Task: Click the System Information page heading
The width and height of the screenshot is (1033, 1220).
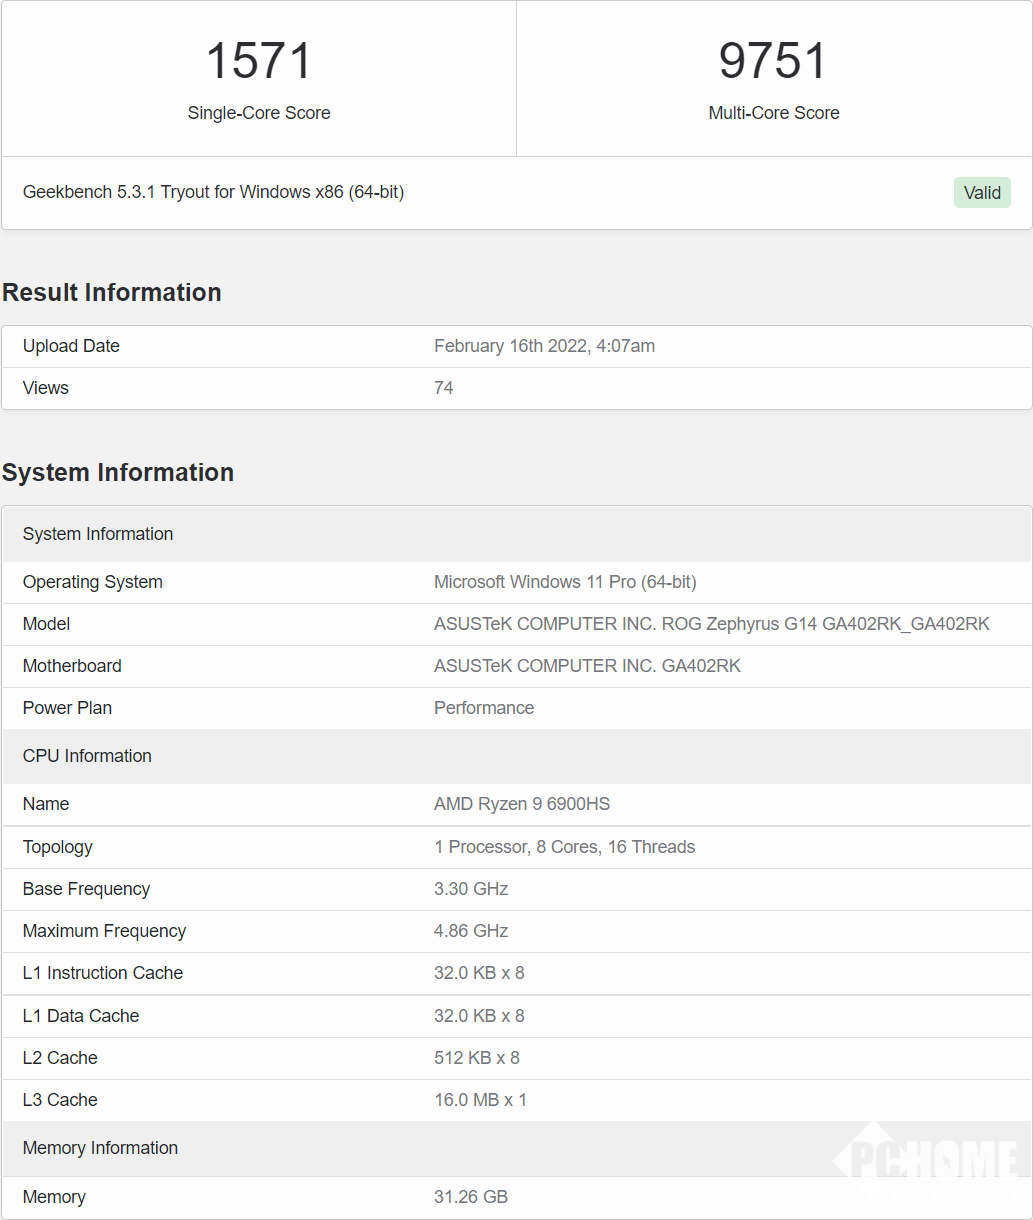Action: point(118,473)
